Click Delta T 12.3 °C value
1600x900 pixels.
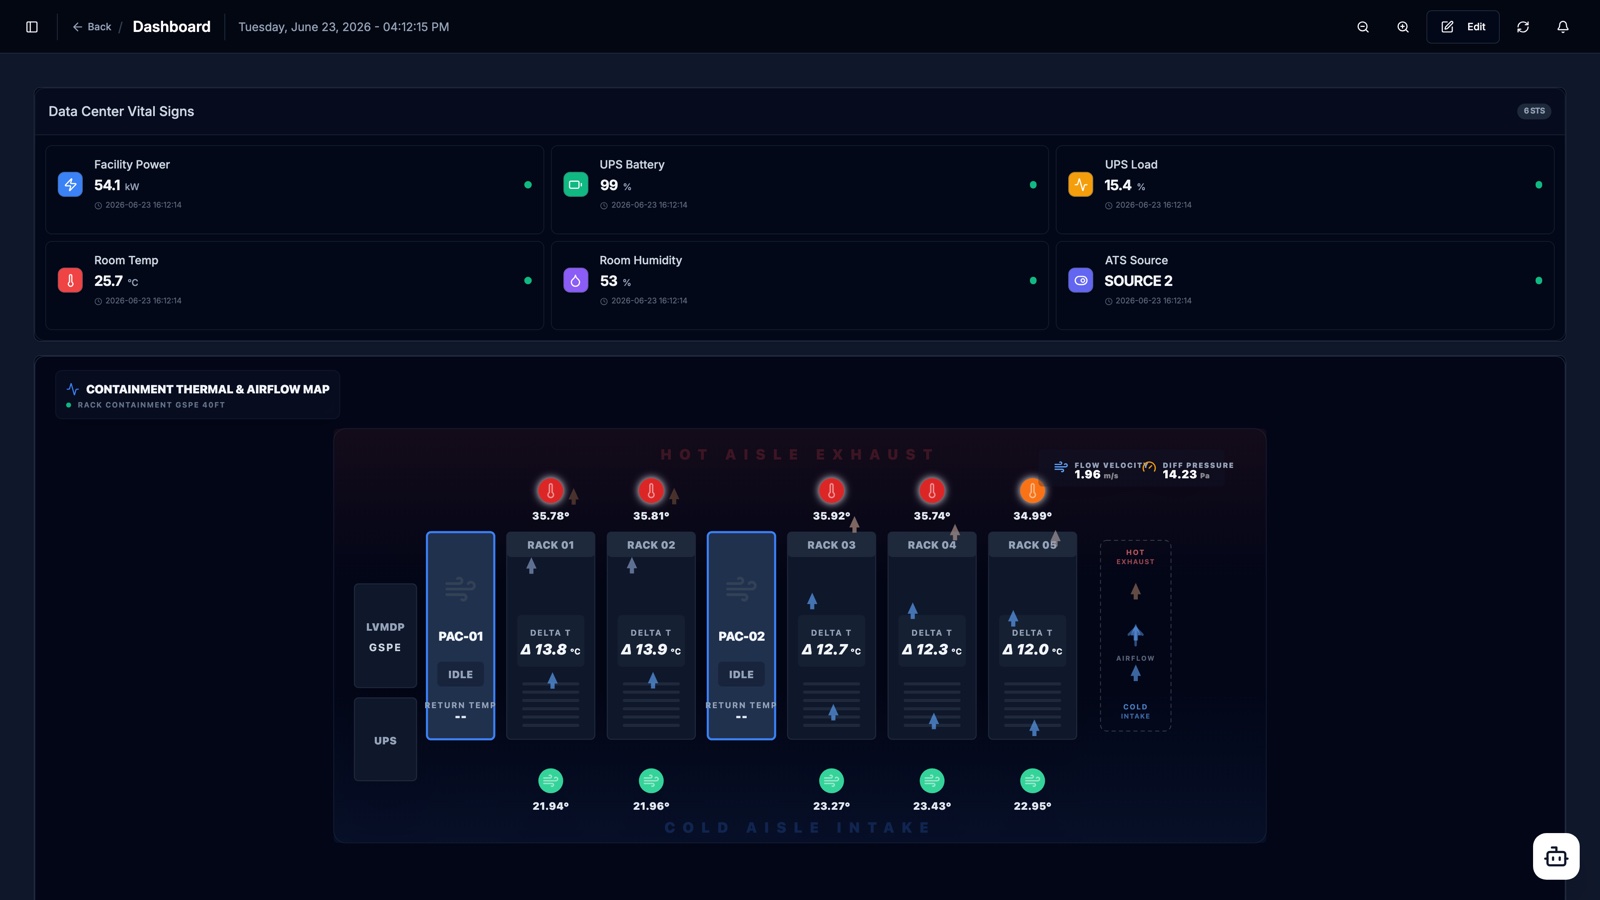(932, 650)
